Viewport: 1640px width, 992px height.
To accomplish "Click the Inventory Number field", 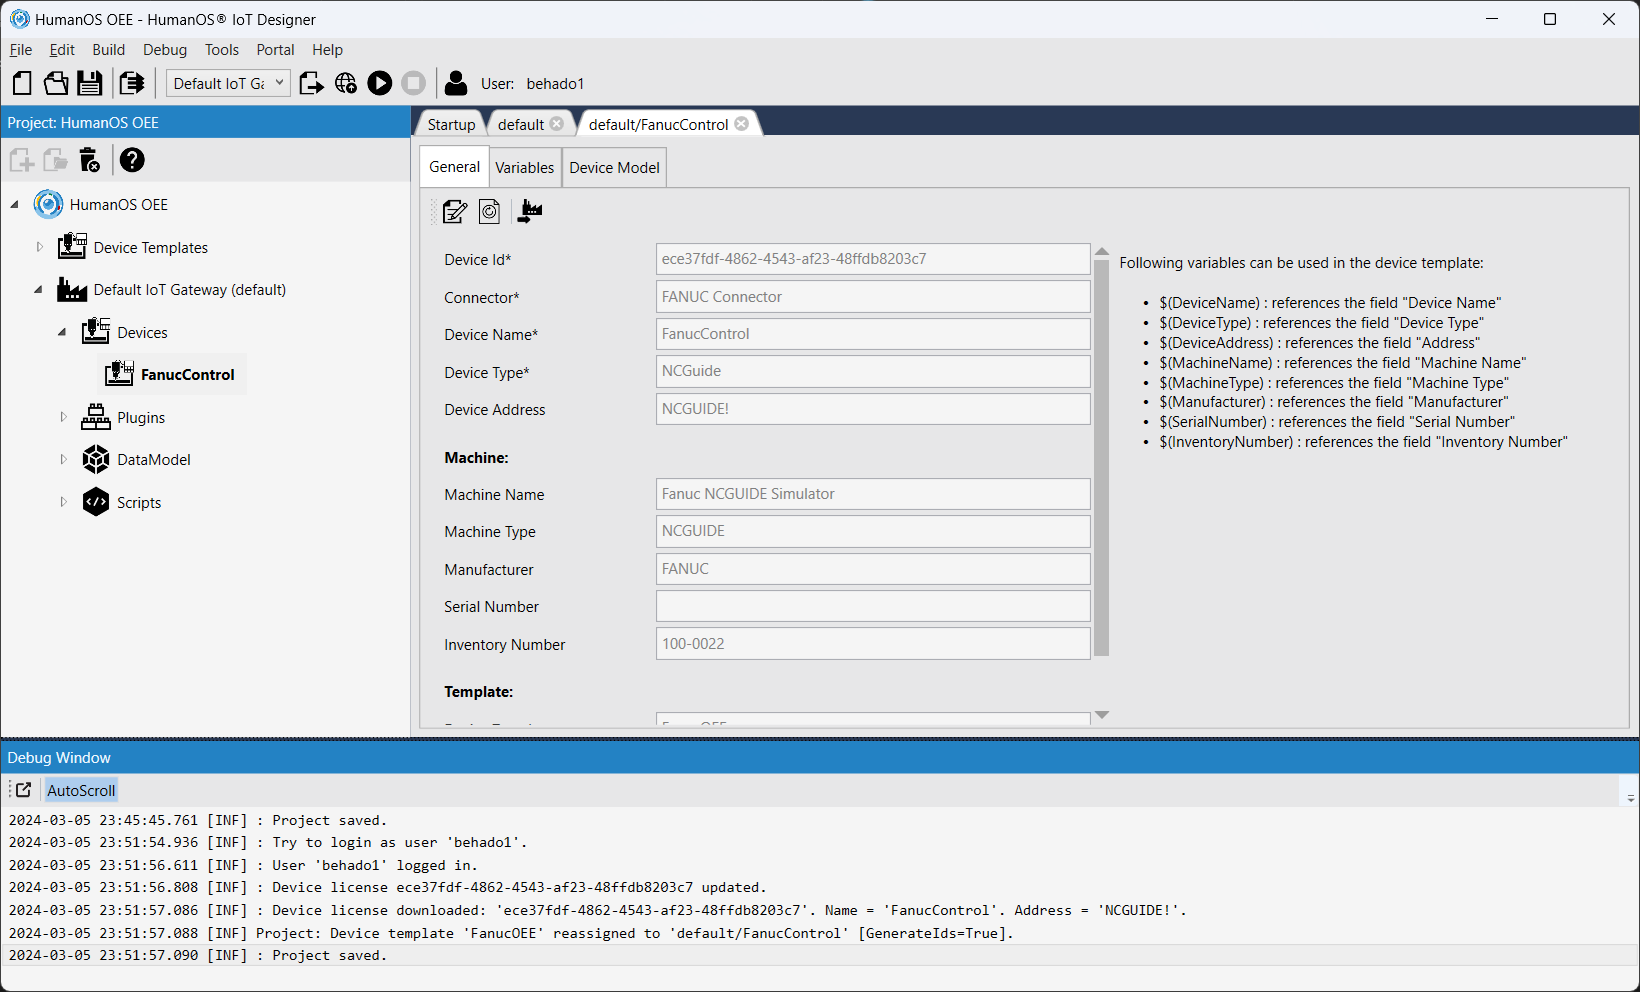I will coord(873,644).
